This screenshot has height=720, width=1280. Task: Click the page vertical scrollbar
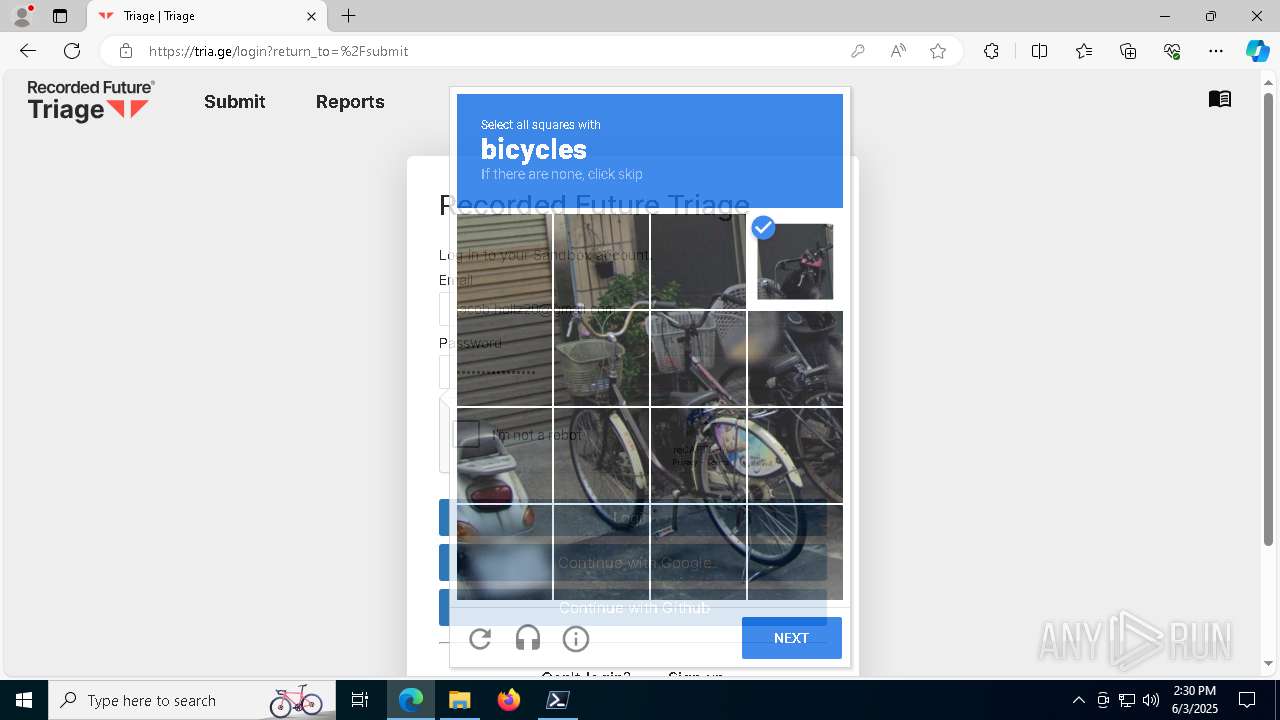tap(1269, 320)
